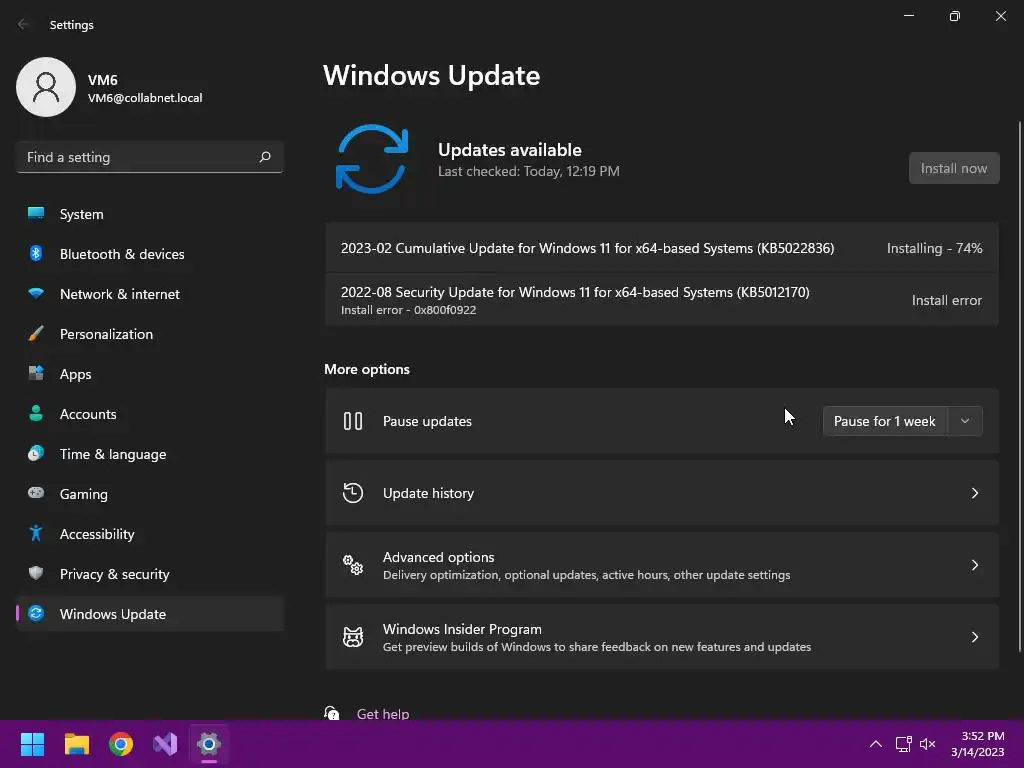The image size is (1024, 768).
Task: Open Update history via its chevron
Action: (974, 493)
